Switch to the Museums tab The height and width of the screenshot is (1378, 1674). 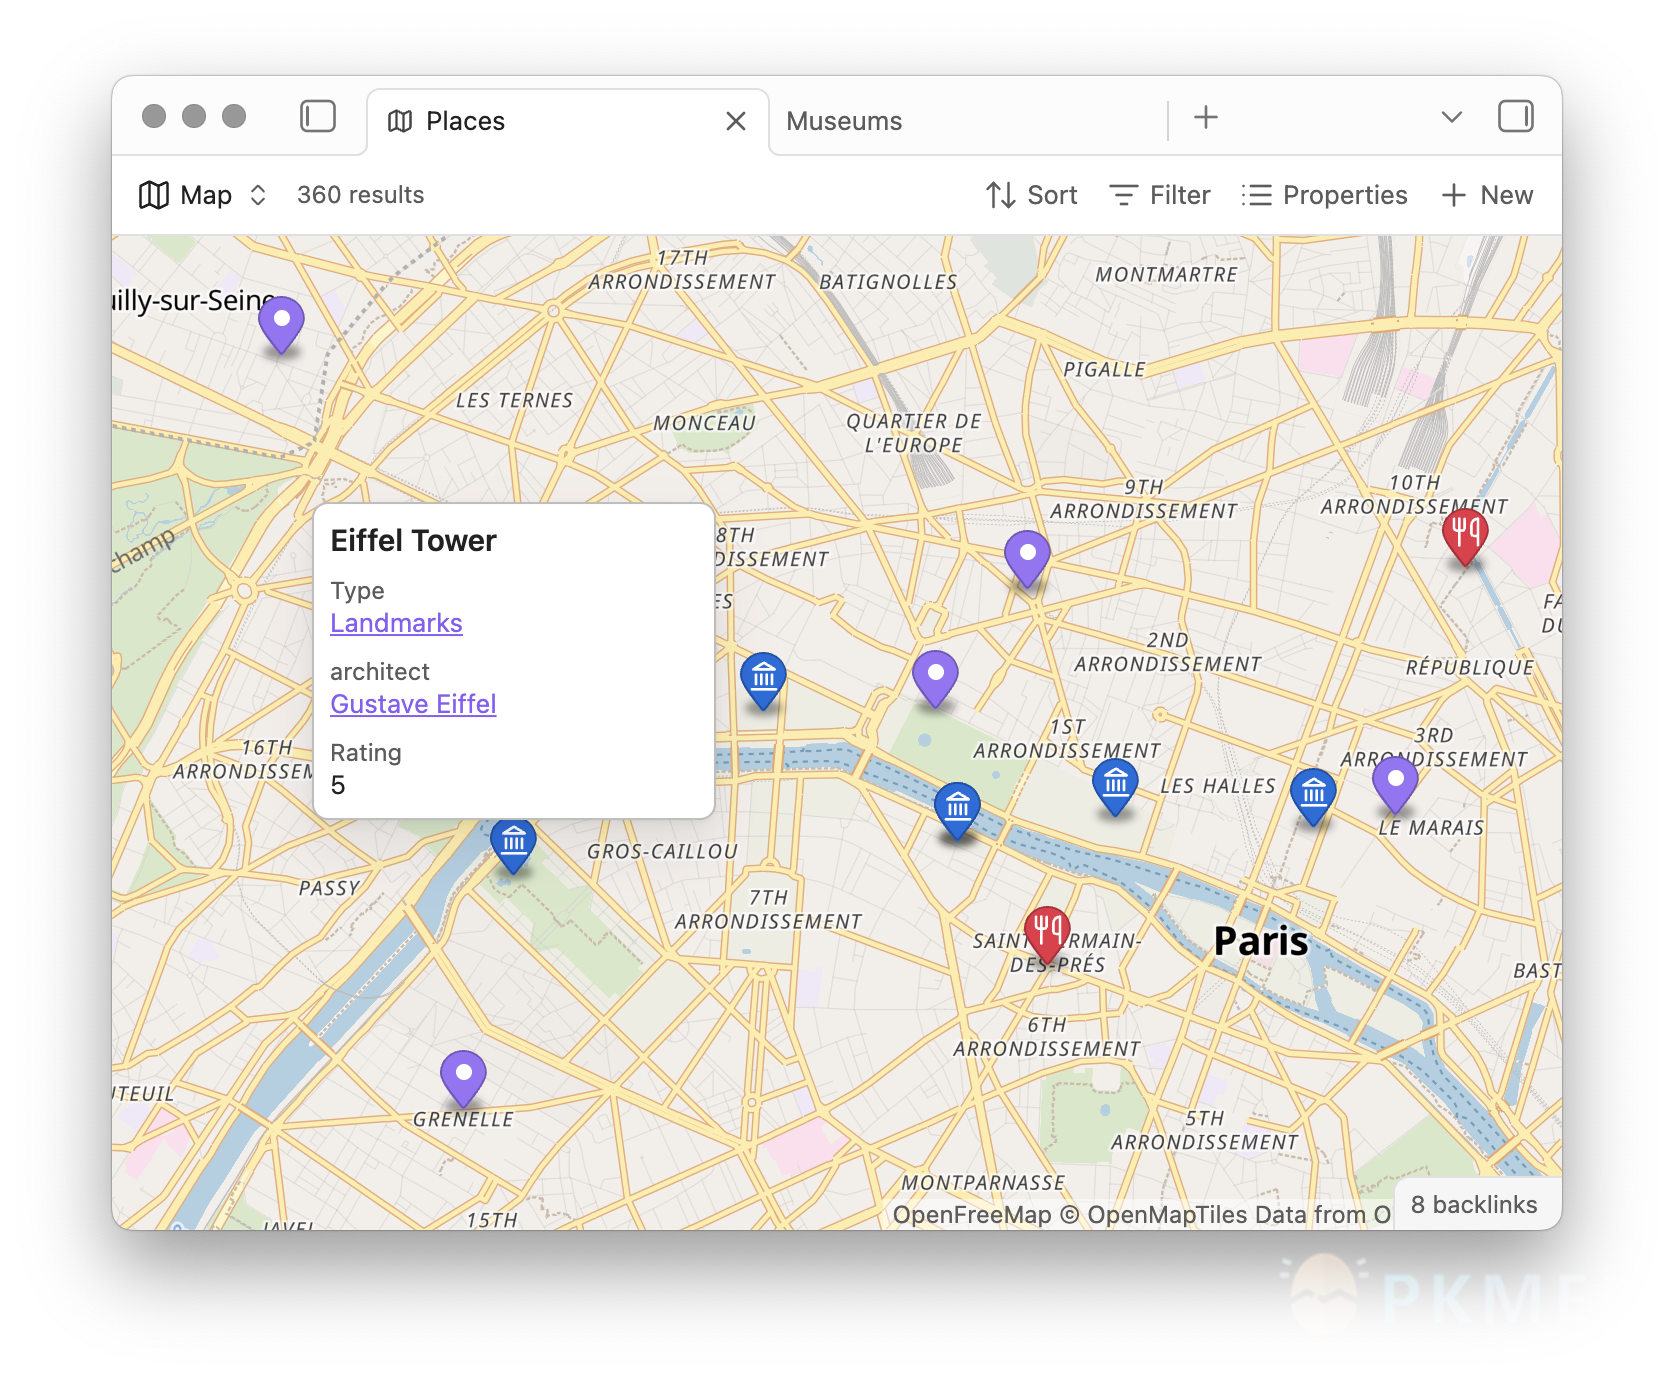tap(844, 121)
